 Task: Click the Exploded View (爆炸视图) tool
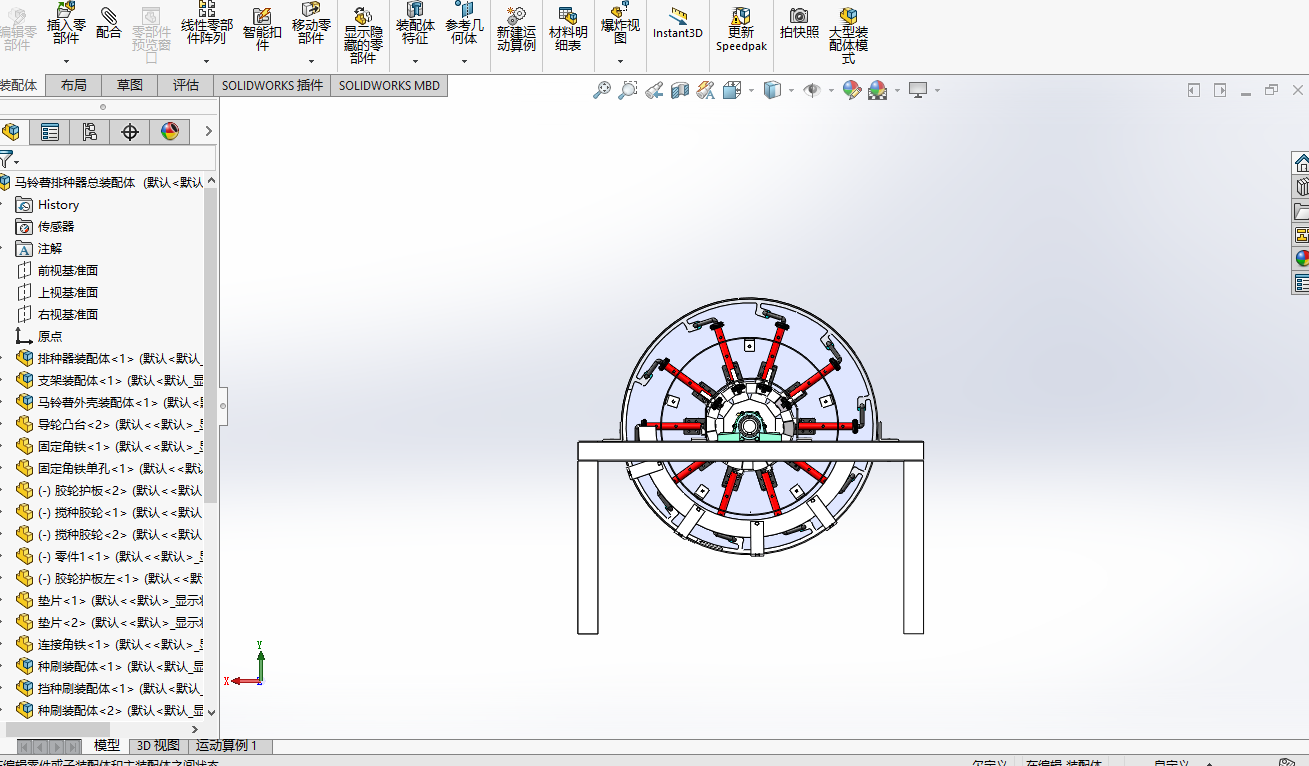(x=620, y=23)
